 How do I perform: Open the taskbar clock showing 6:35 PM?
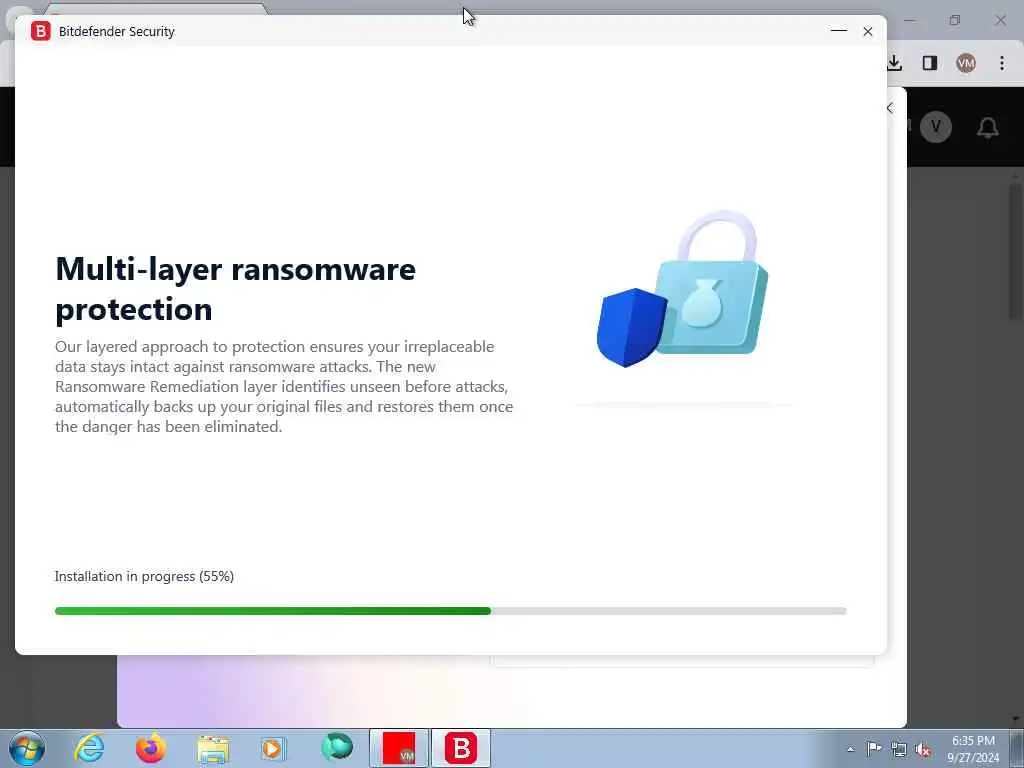coord(973,749)
